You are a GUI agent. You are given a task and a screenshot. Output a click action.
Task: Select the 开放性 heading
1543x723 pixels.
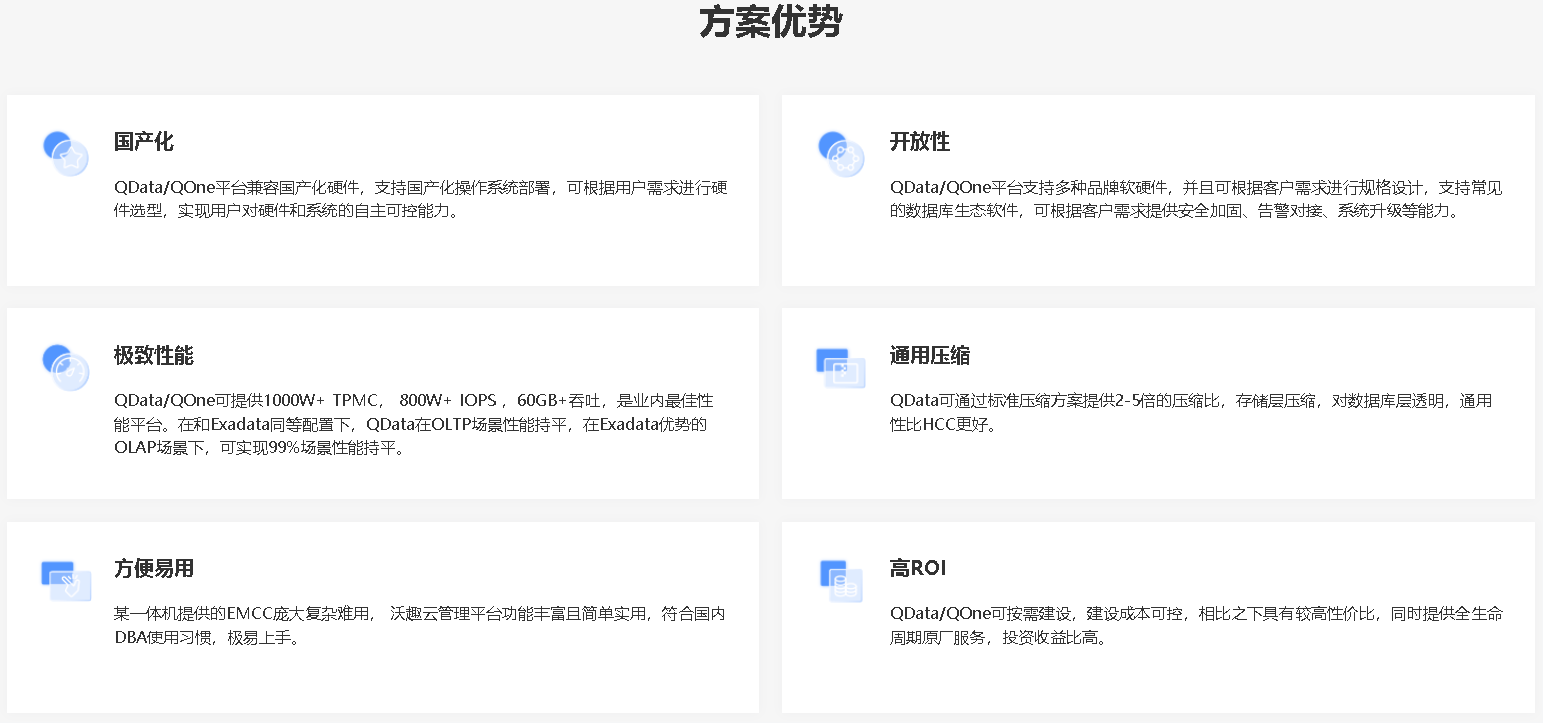tap(919, 142)
